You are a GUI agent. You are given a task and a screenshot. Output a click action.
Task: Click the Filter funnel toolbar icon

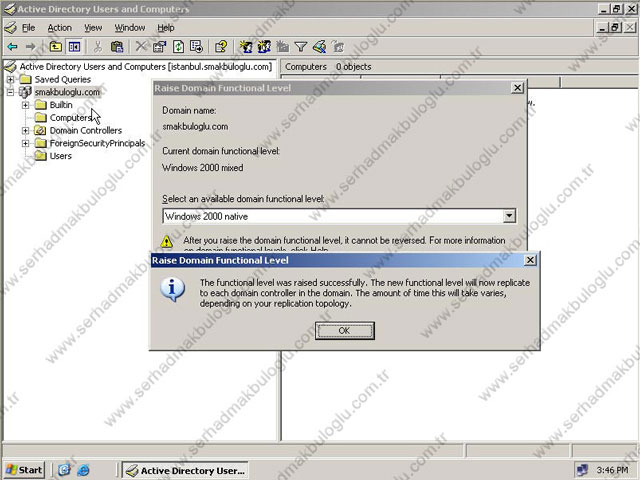tap(301, 47)
